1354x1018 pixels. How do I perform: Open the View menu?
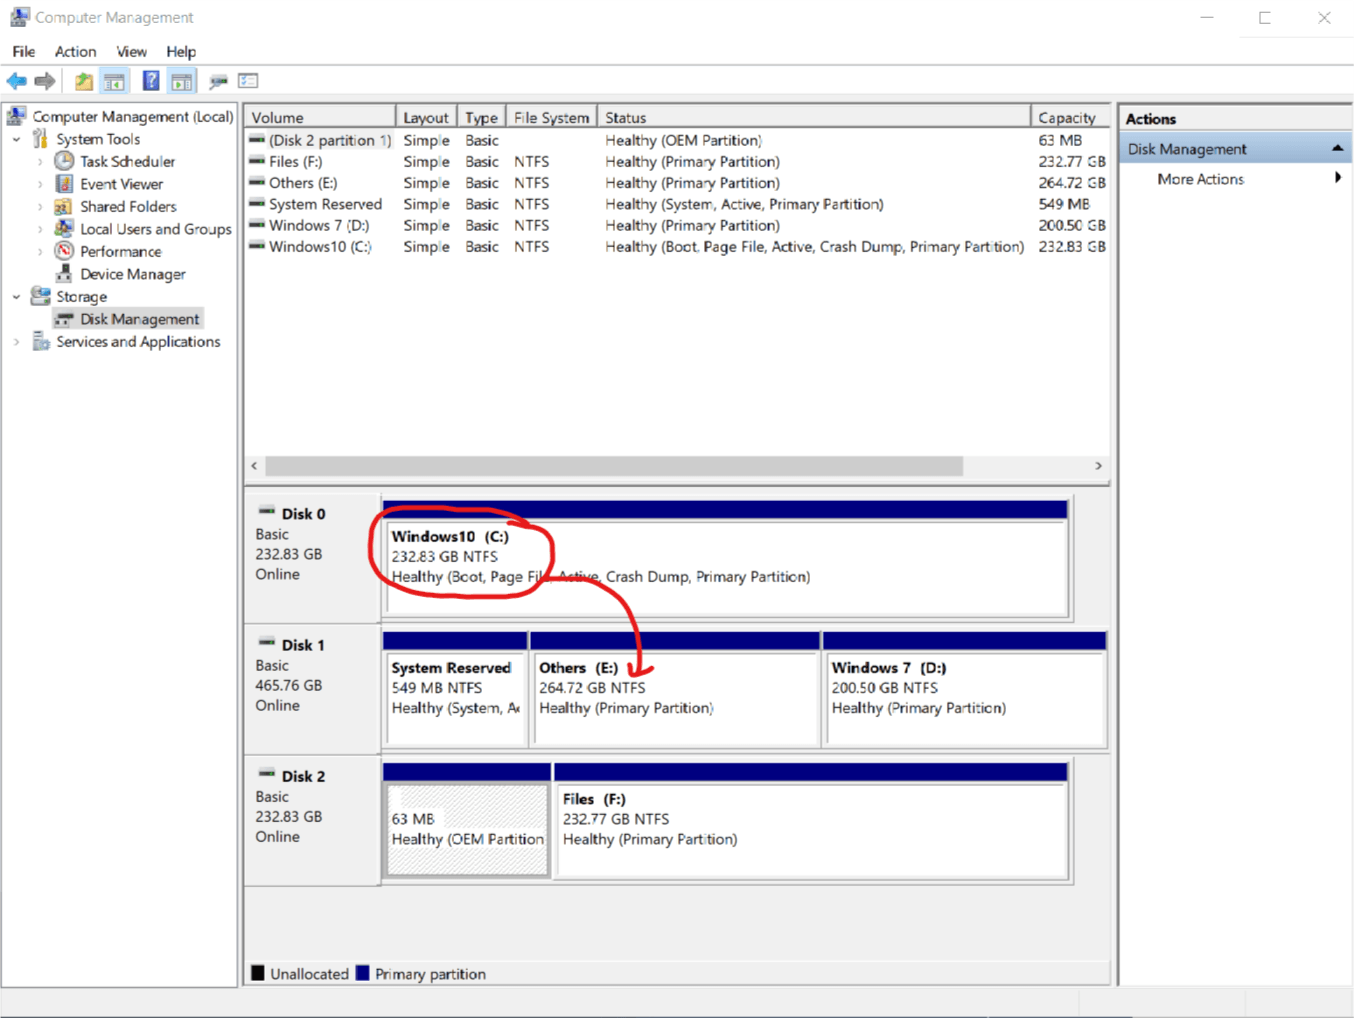[x=131, y=52]
